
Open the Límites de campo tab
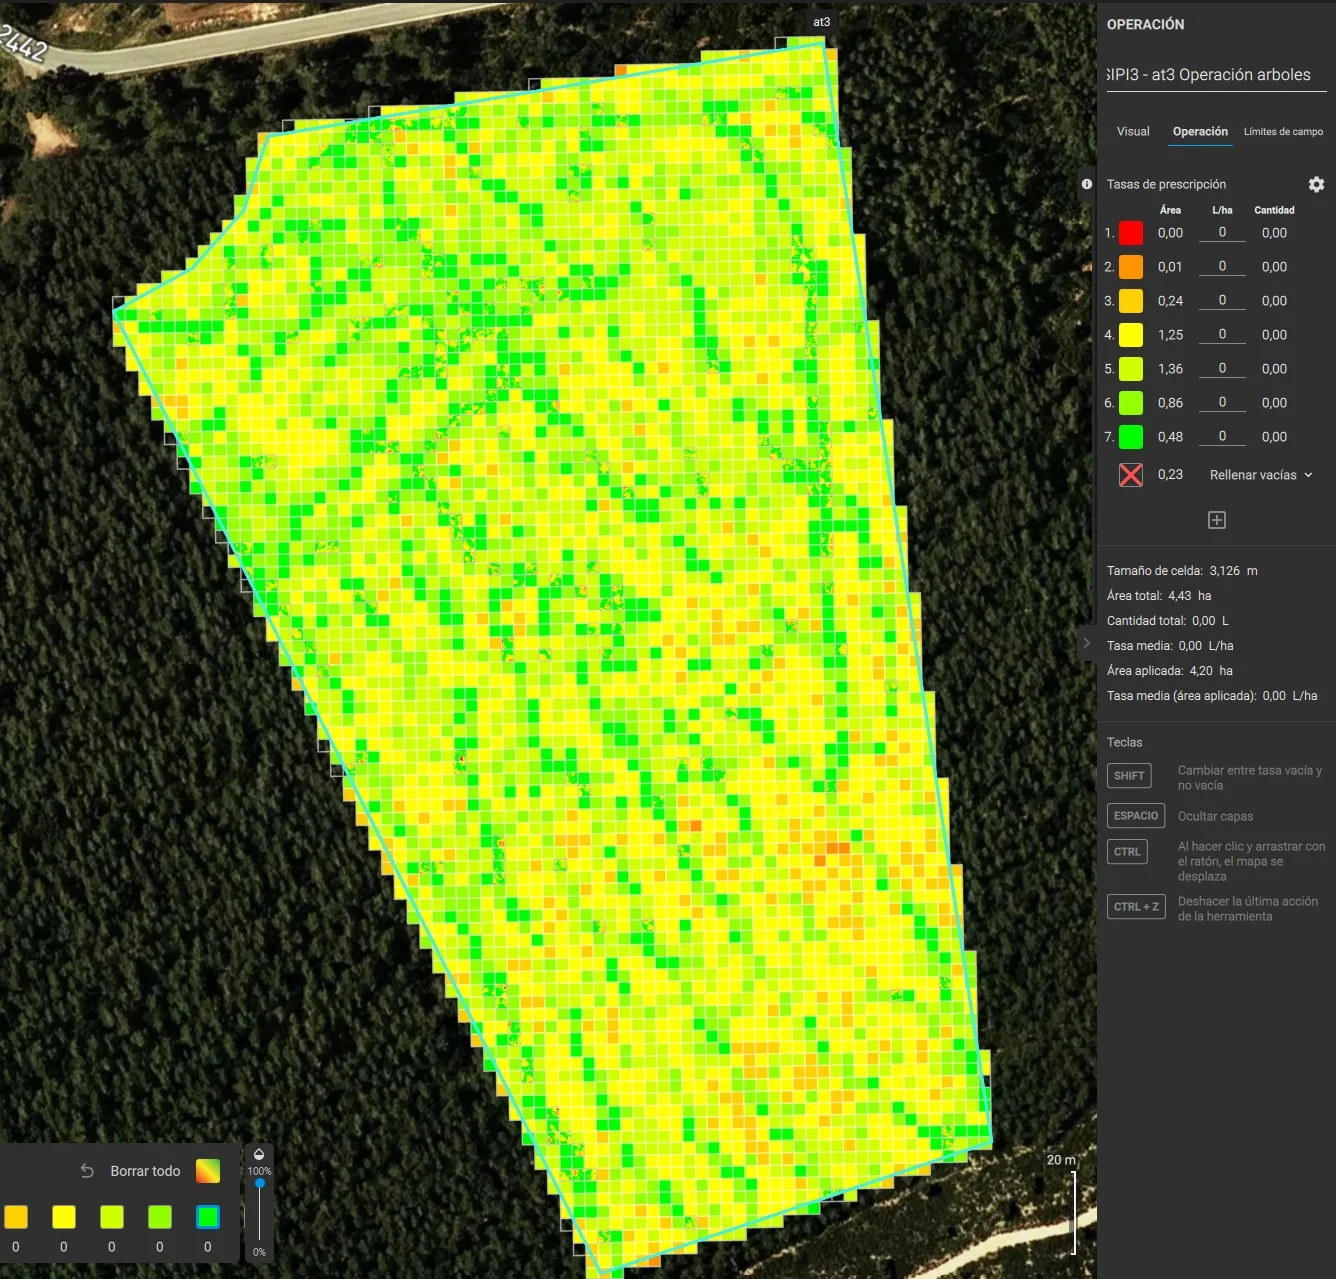click(x=1283, y=132)
